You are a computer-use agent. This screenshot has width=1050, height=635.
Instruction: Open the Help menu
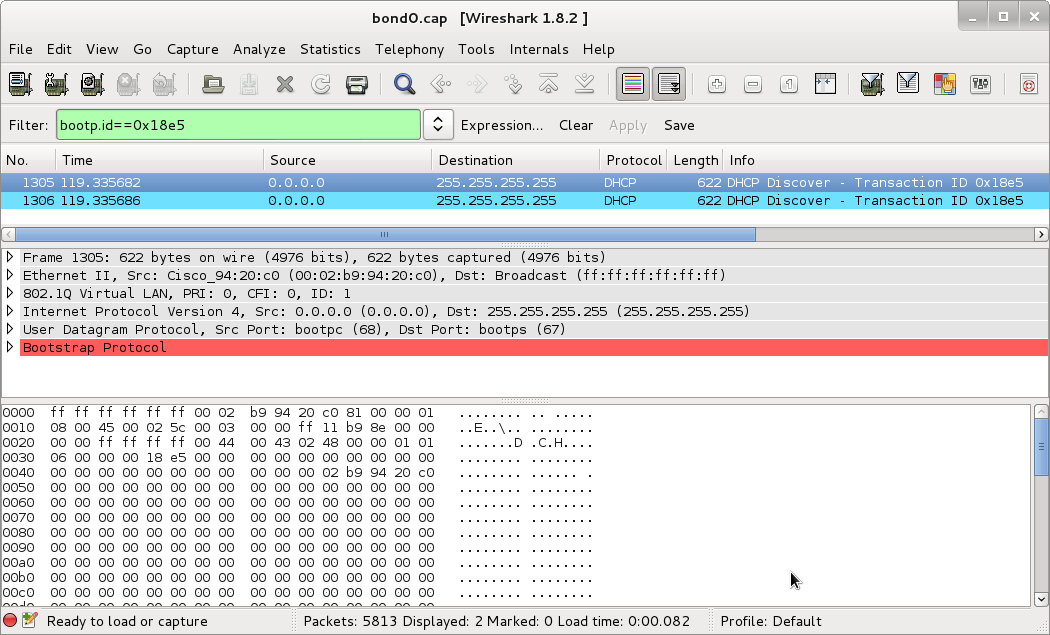(x=598, y=49)
